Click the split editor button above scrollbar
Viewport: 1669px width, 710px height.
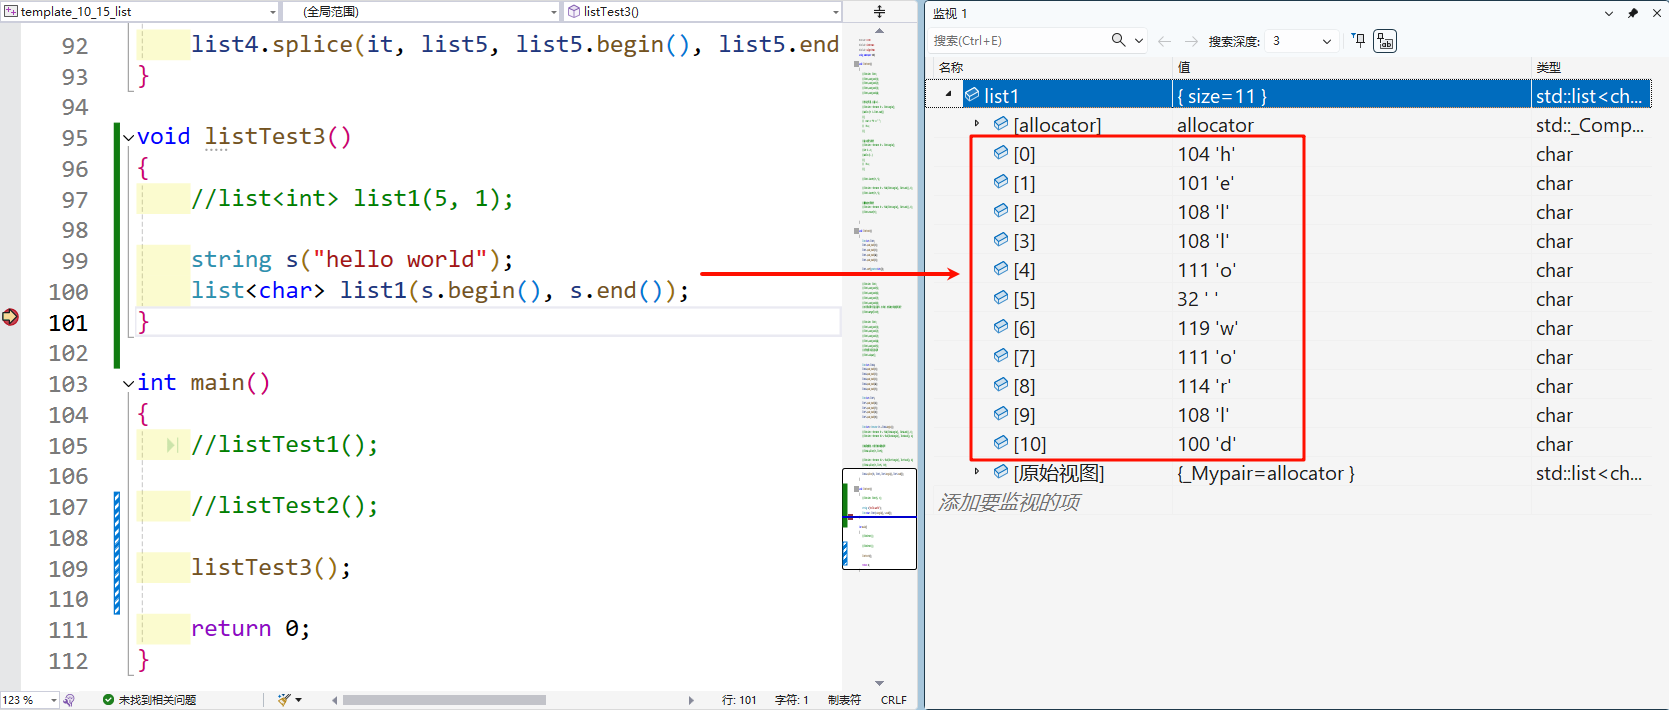point(880,12)
